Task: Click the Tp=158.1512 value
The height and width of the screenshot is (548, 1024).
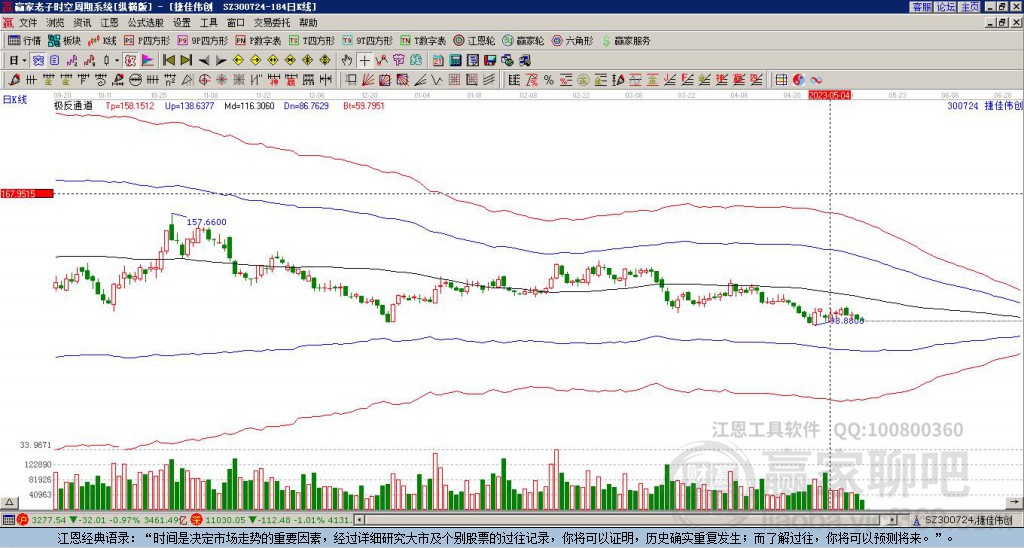Action: (130, 105)
